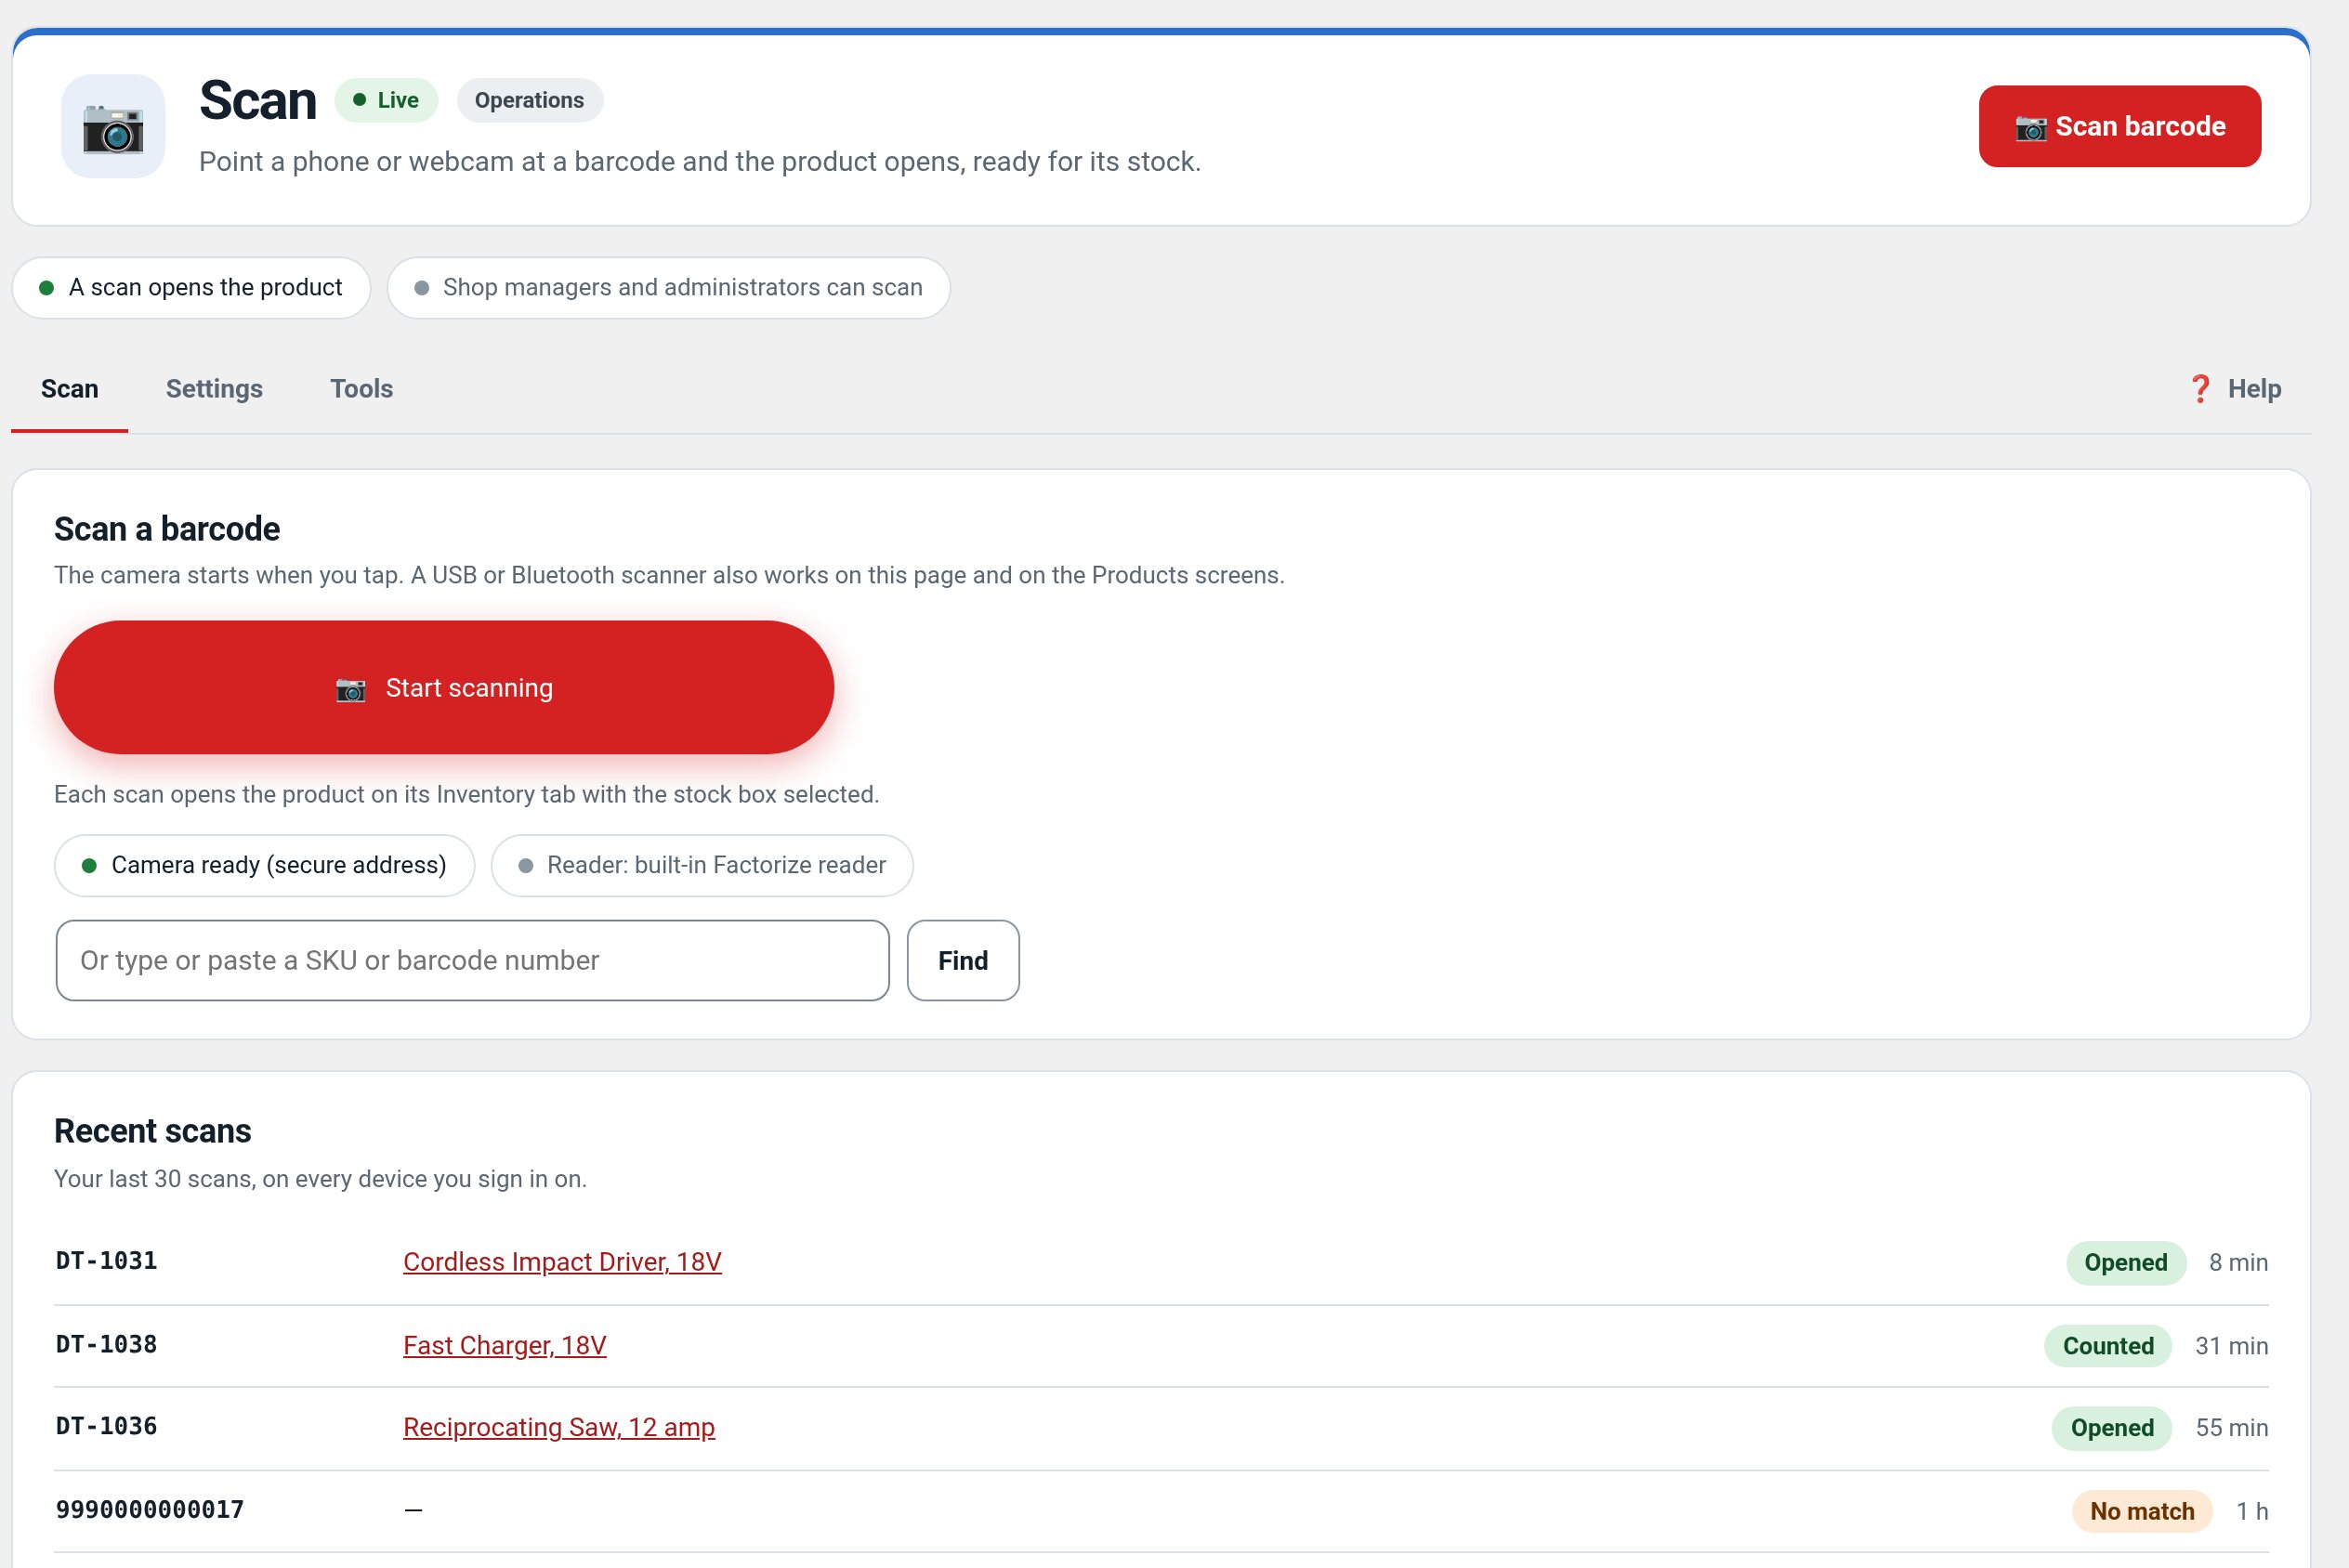Click the "31 min" timestamp
Viewport: 2349px width, 1568px height.
(2231, 1346)
